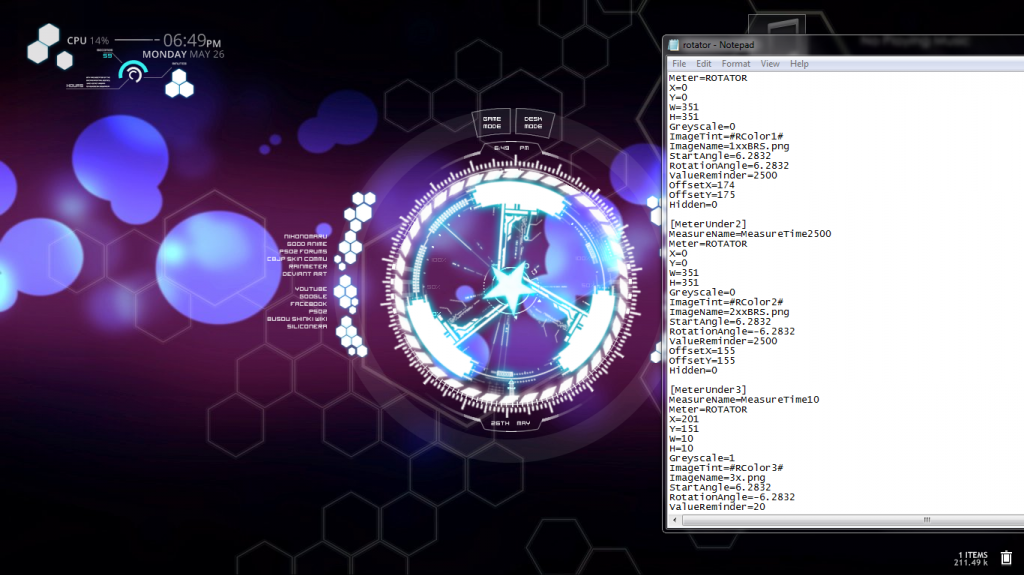Click the OffsetY=175 line
This screenshot has width=1024, height=575.
point(701,195)
